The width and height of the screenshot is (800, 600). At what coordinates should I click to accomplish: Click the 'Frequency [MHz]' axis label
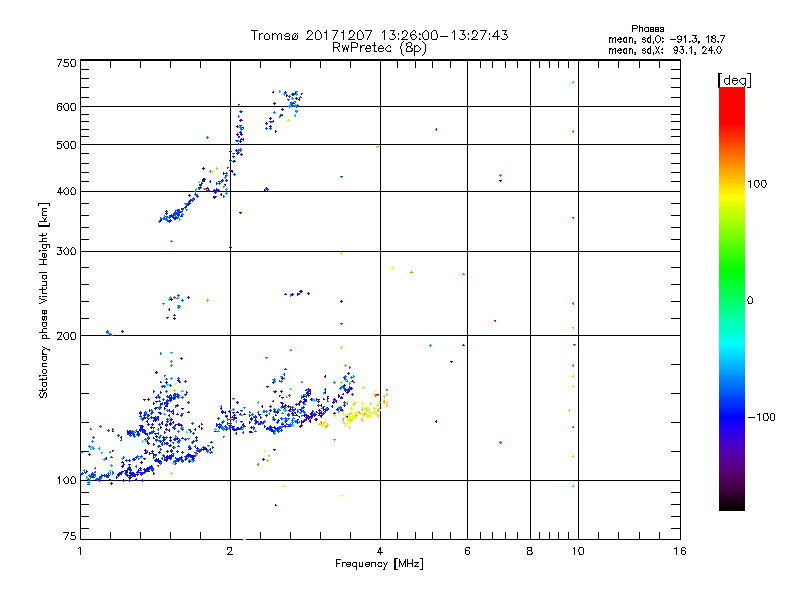click(x=379, y=564)
